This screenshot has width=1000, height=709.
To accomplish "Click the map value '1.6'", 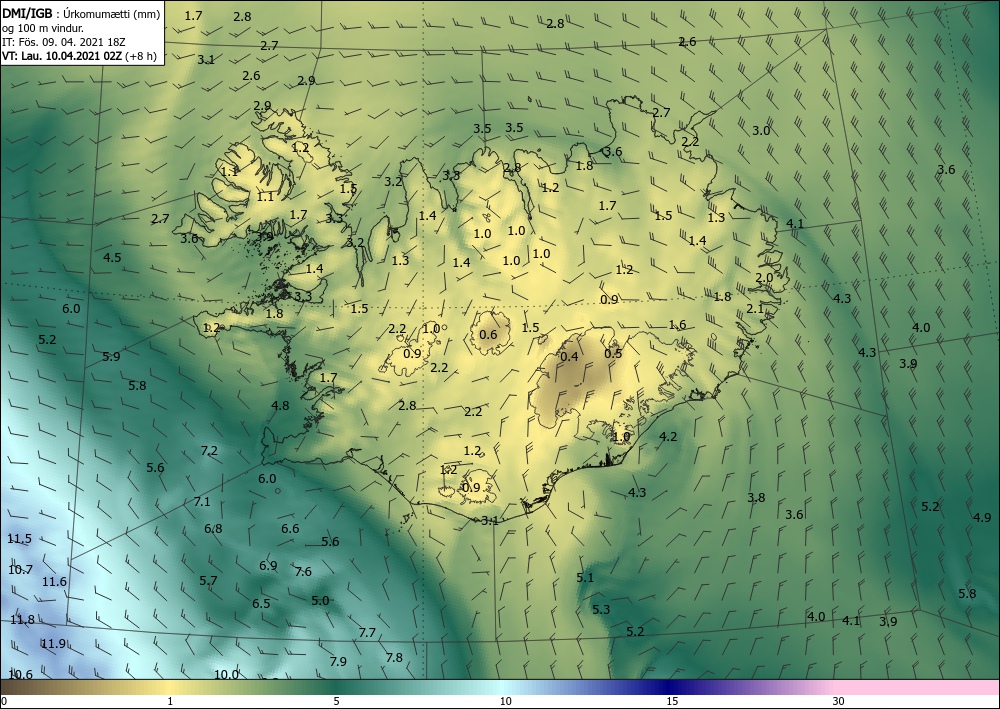I will coord(677,325).
